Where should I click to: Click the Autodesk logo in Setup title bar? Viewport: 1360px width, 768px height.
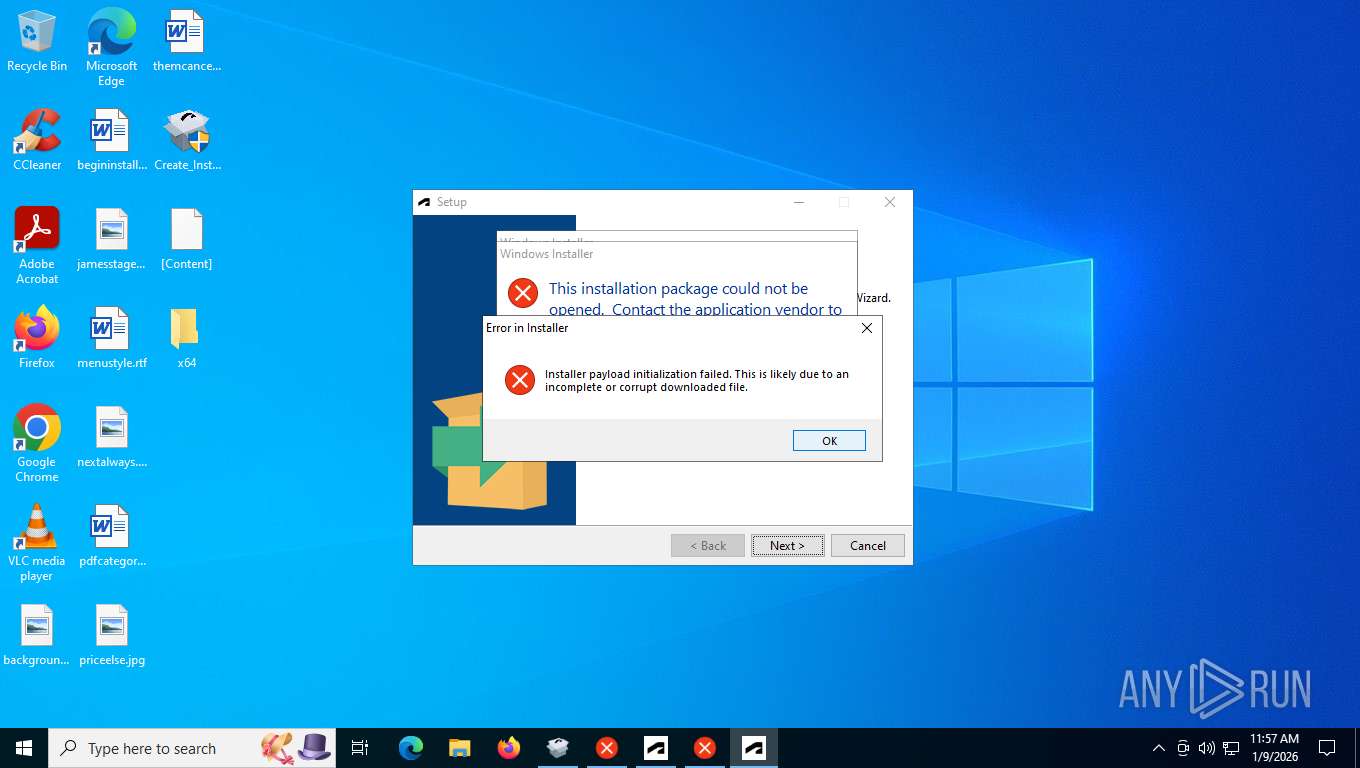click(424, 202)
